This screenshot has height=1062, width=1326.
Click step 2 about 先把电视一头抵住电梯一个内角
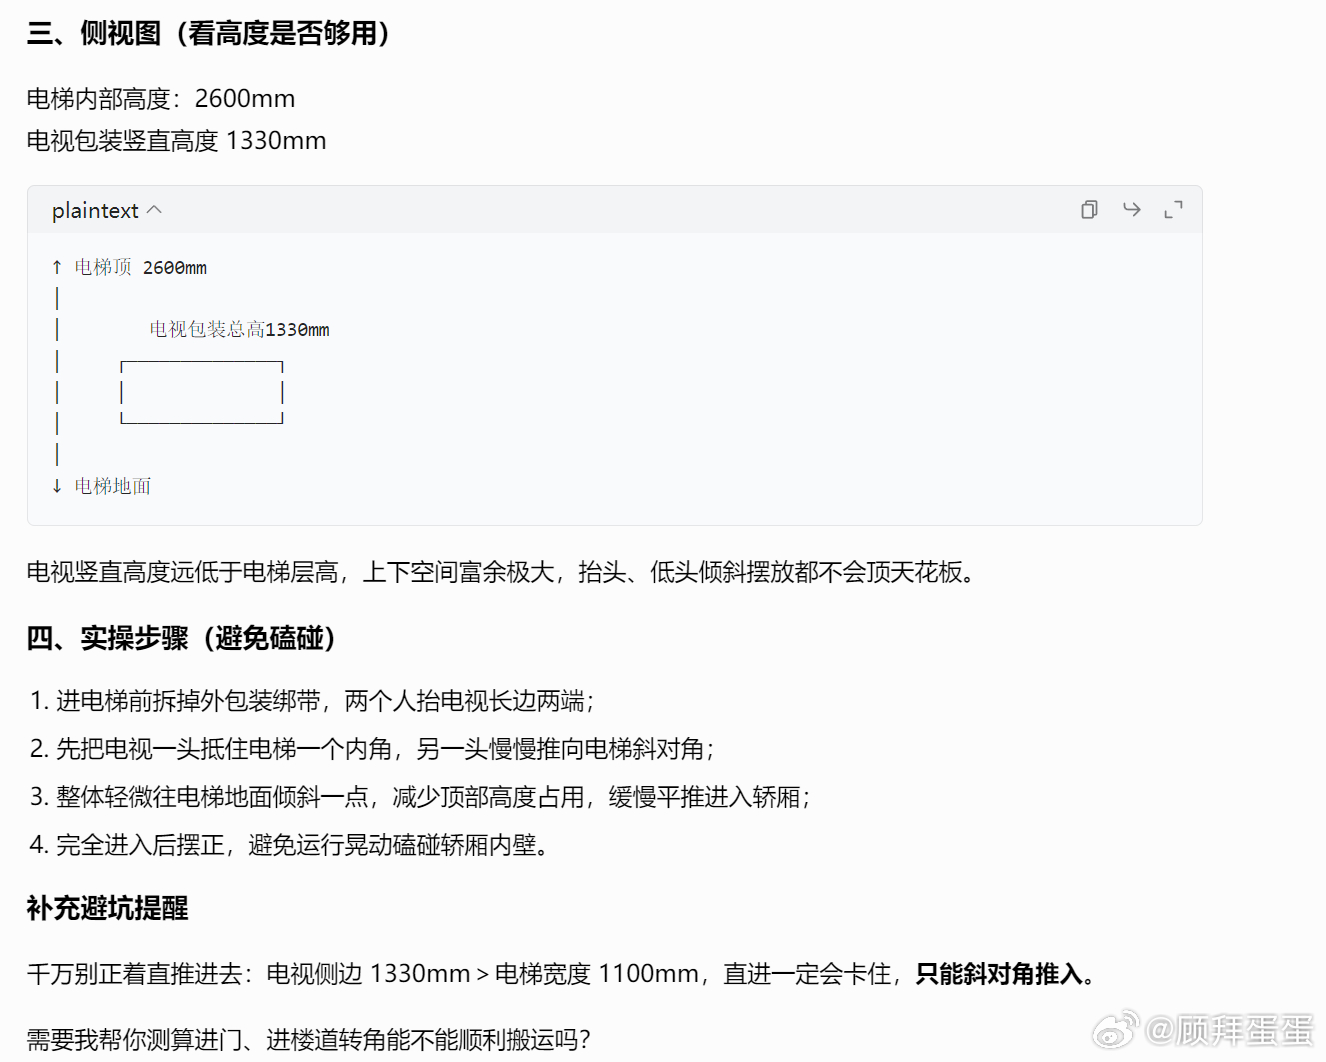point(371,749)
